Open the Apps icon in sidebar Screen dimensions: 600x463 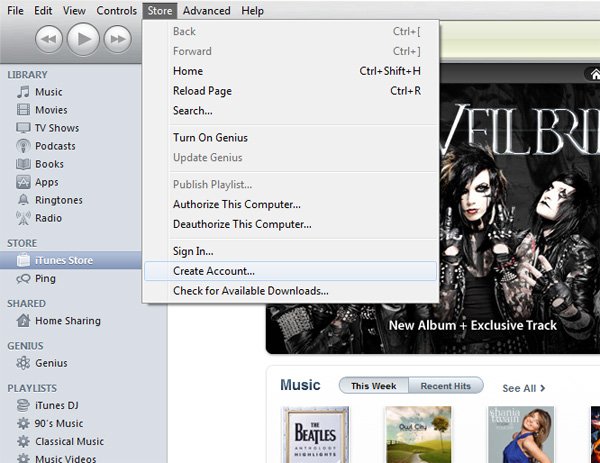(x=23, y=182)
